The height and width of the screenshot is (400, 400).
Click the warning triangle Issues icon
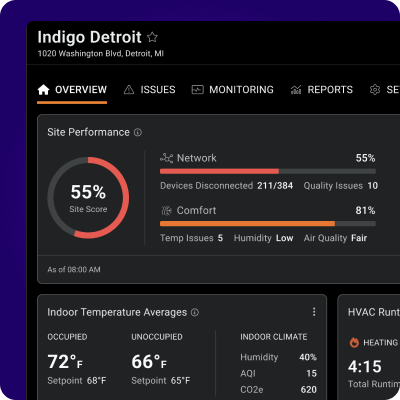[x=129, y=90]
